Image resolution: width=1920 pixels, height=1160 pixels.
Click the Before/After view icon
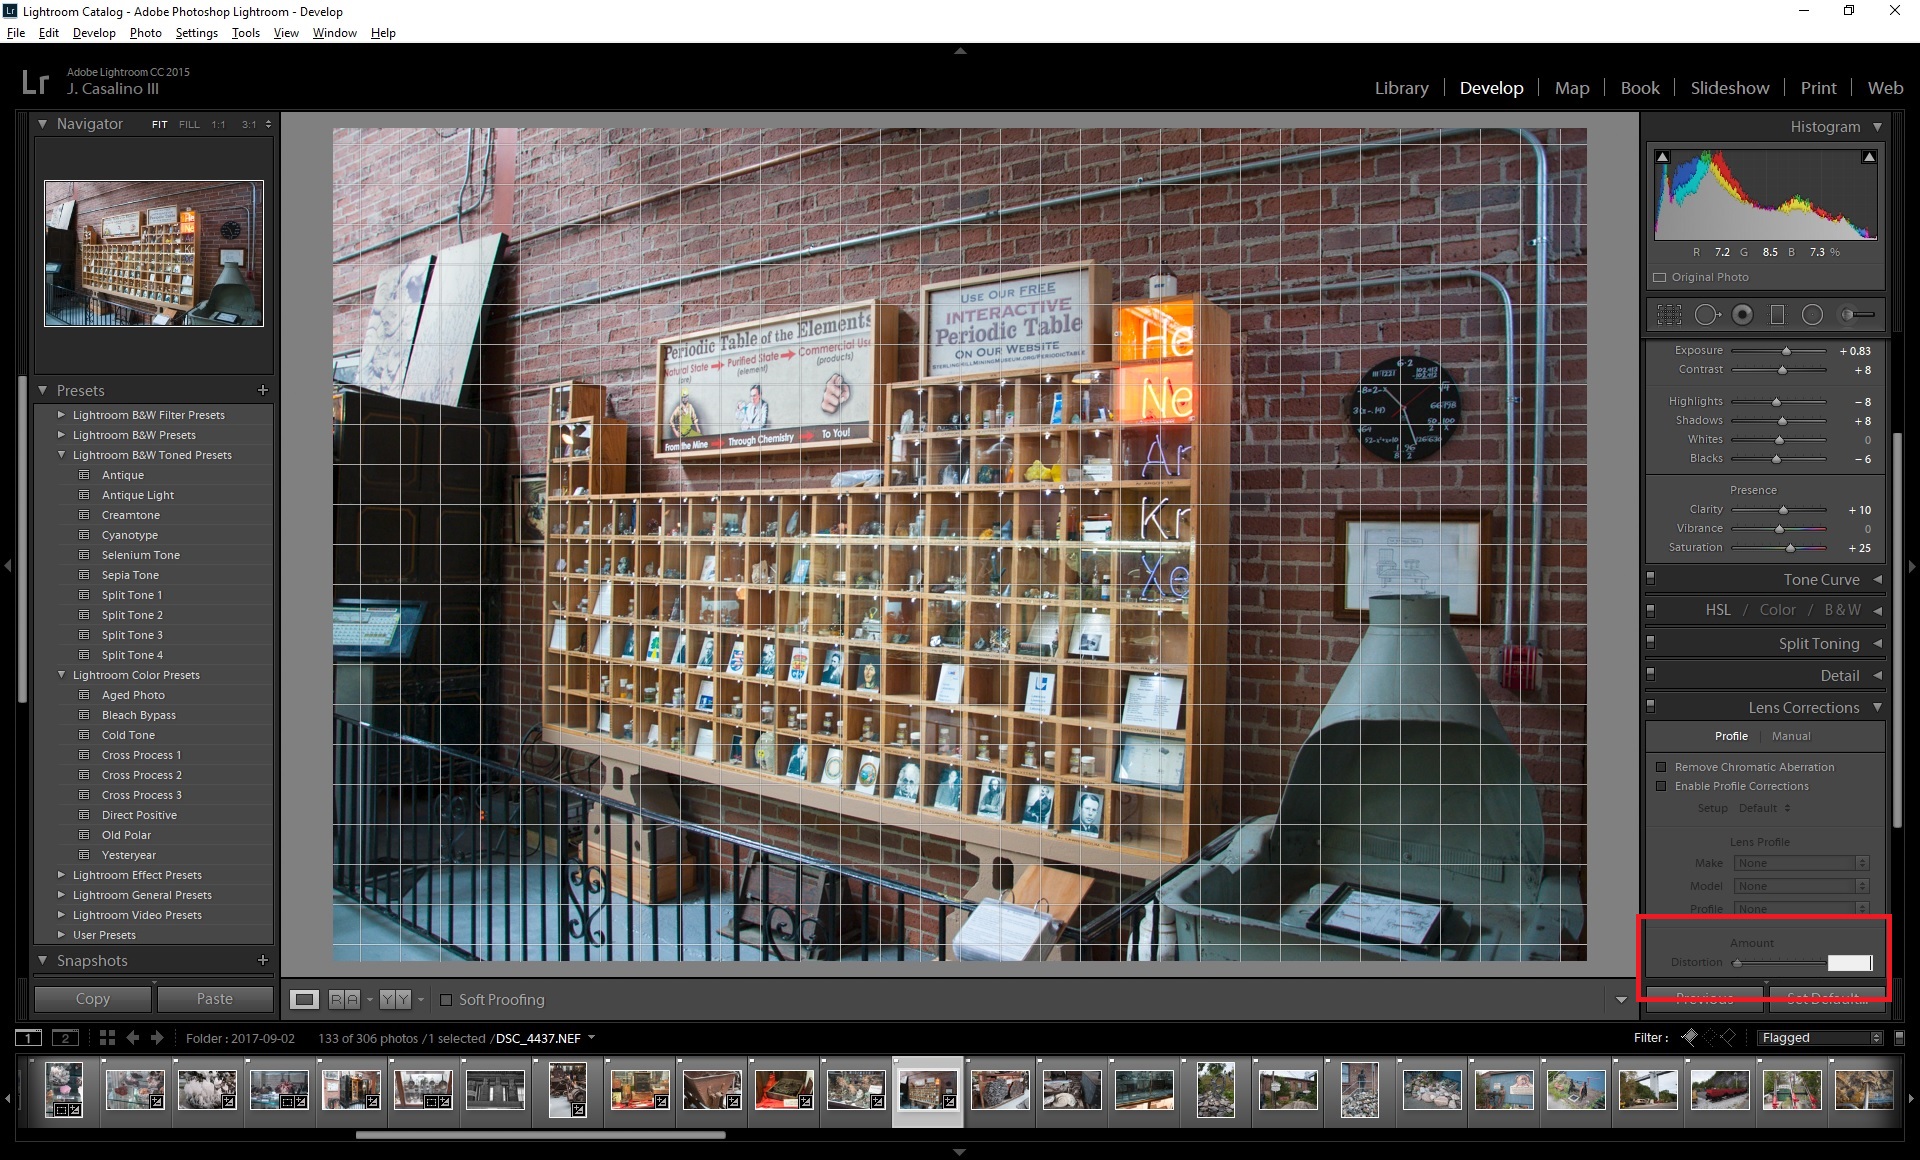pos(388,1000)
